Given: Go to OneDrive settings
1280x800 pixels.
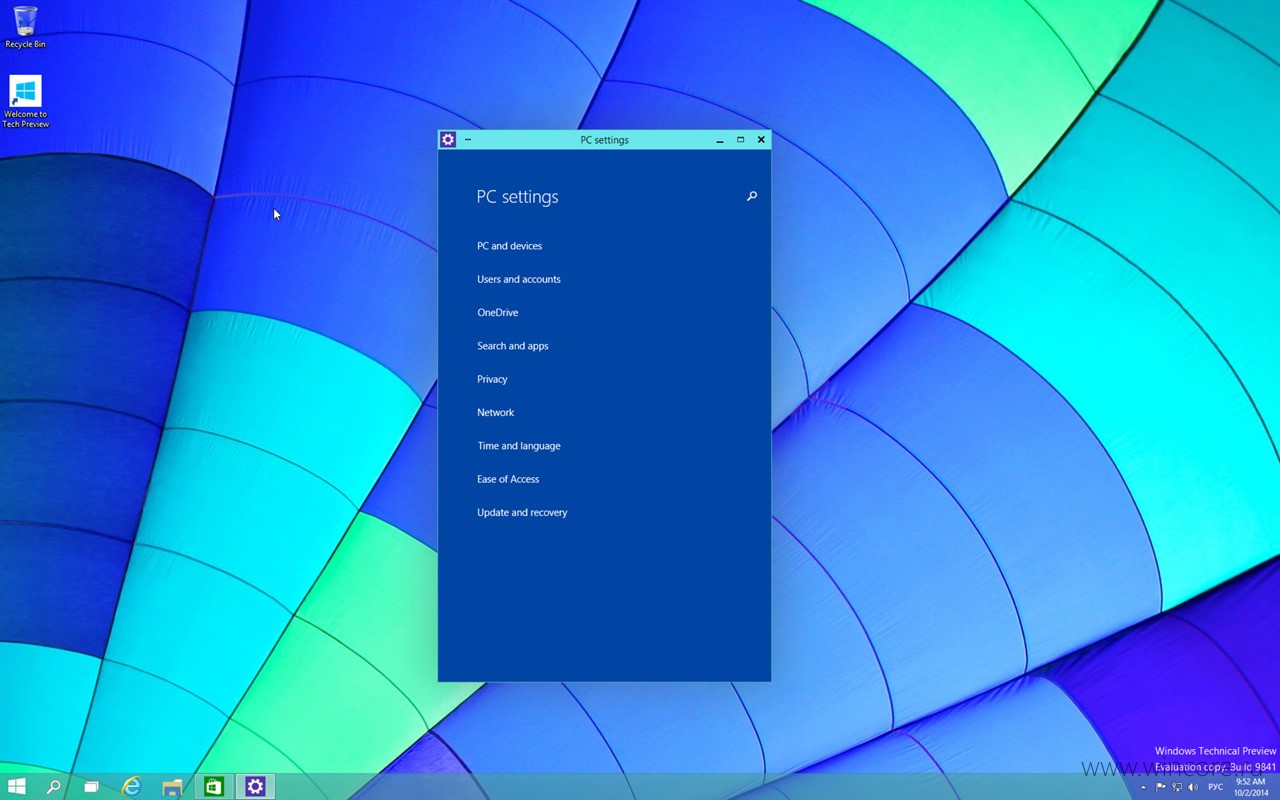Looking at the screenshot, I should pos(497,313).
